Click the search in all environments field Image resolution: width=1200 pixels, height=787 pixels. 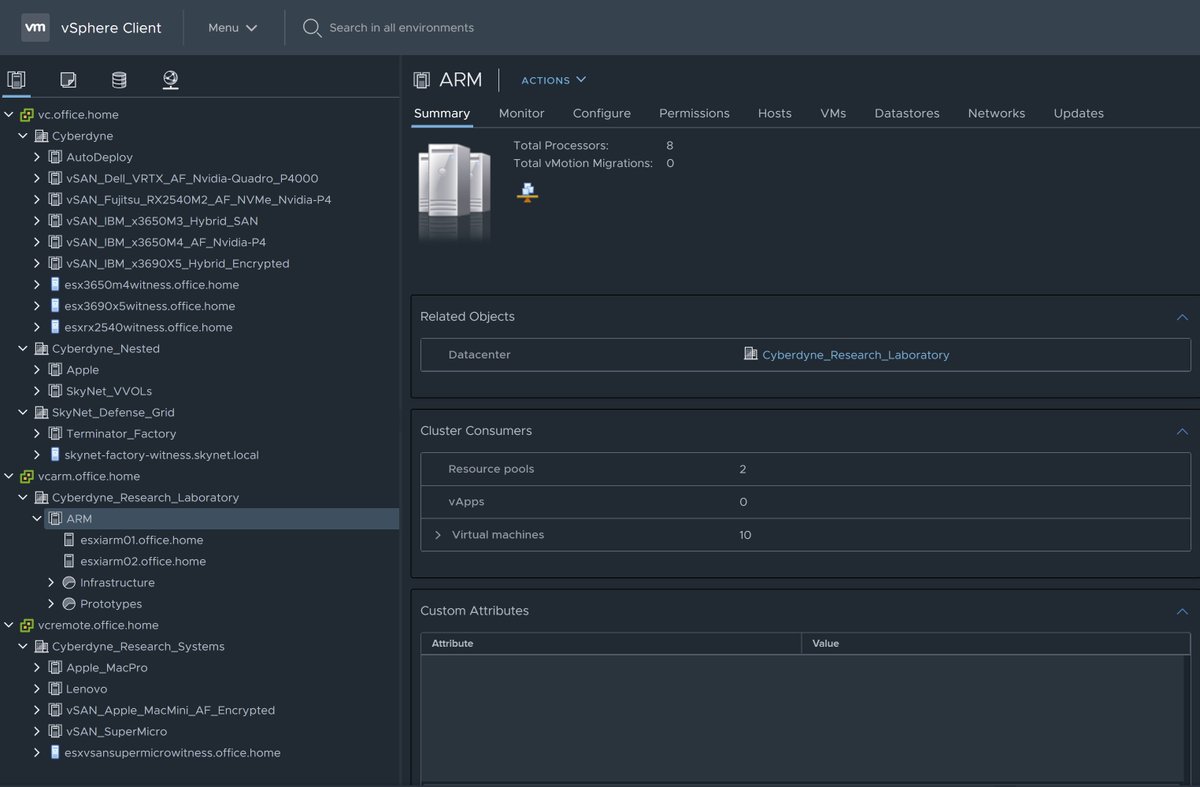tap(402, 28)
